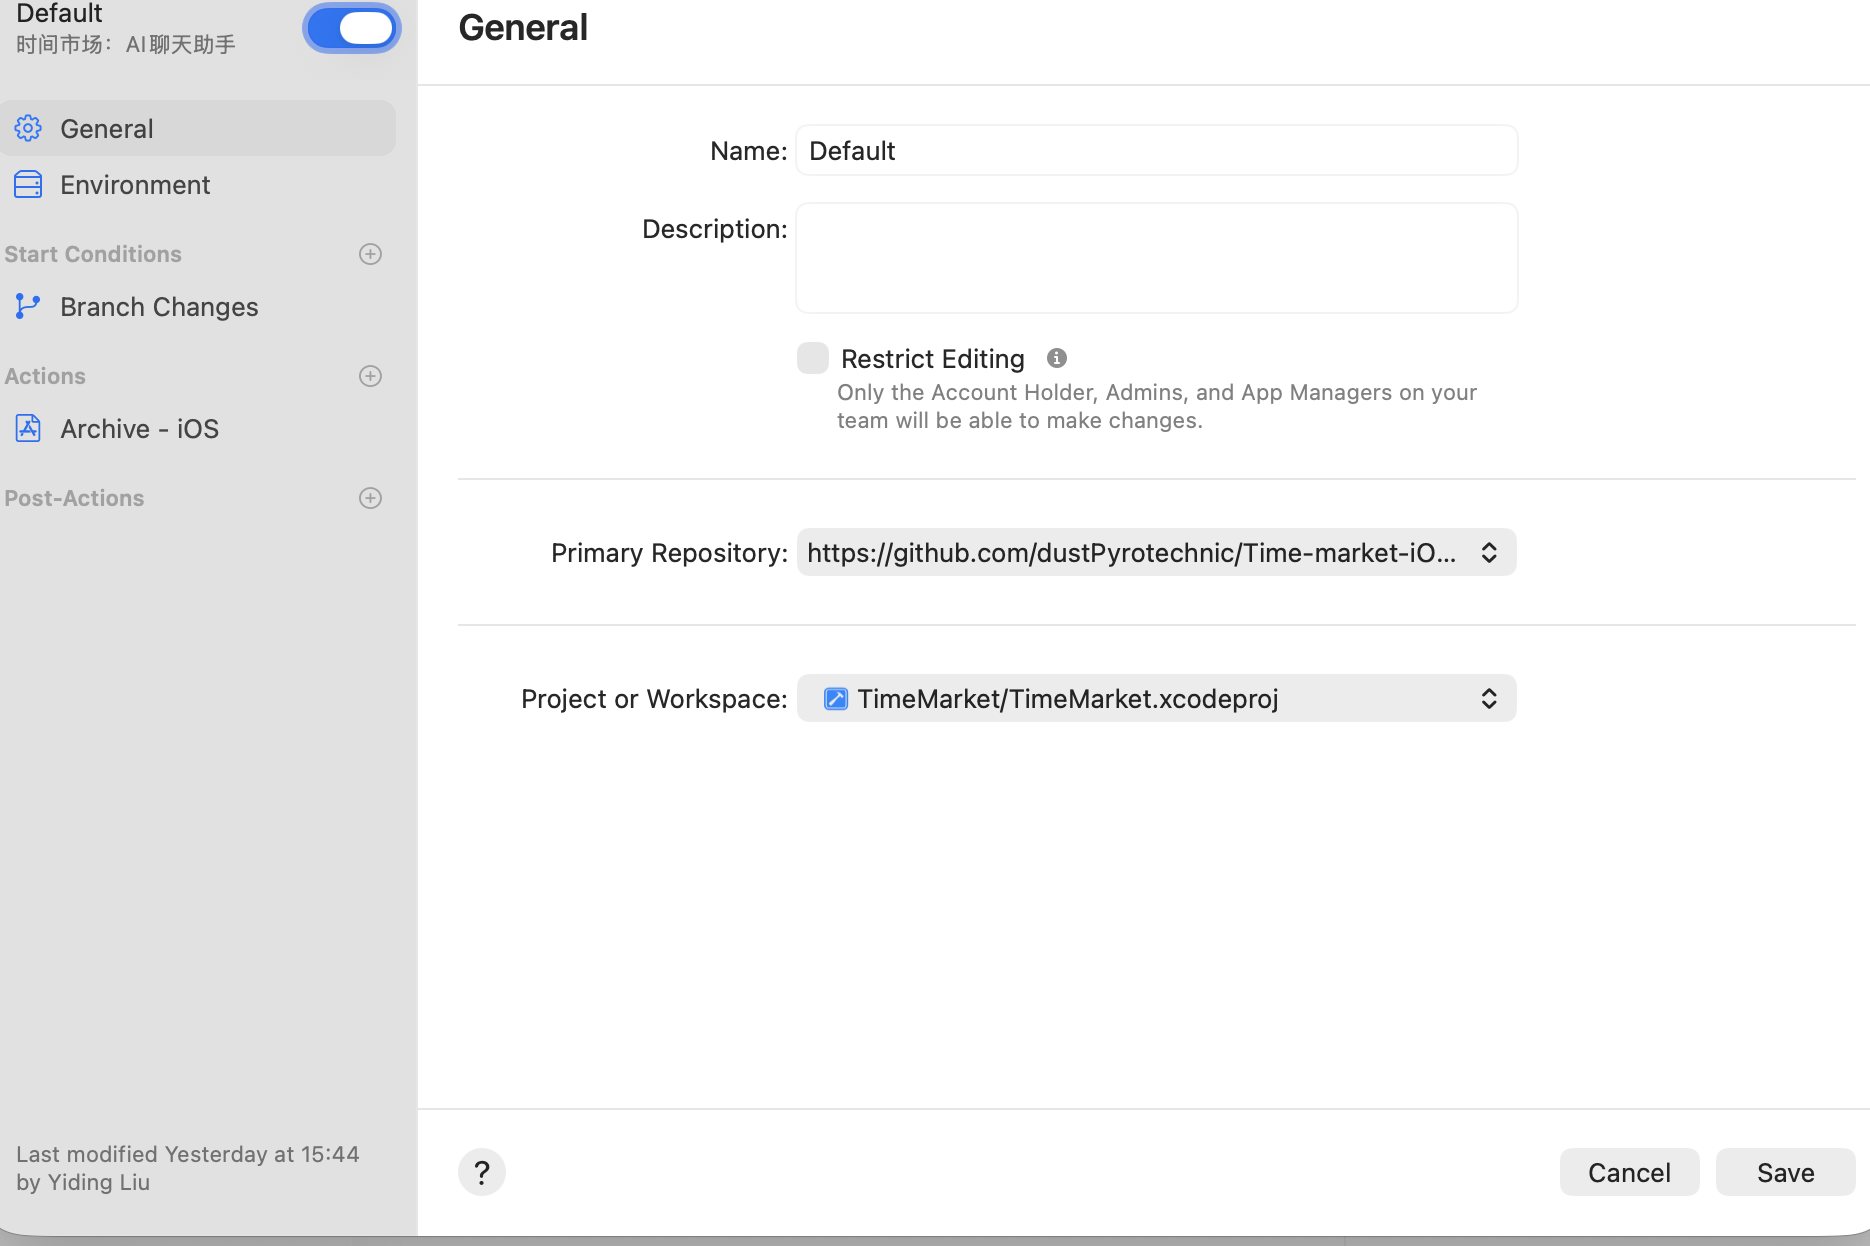The height and width of the screenshot is (1246, 1870).
Task: Add a new Post-Action with plus icon
Action: [x=370, y=498]
